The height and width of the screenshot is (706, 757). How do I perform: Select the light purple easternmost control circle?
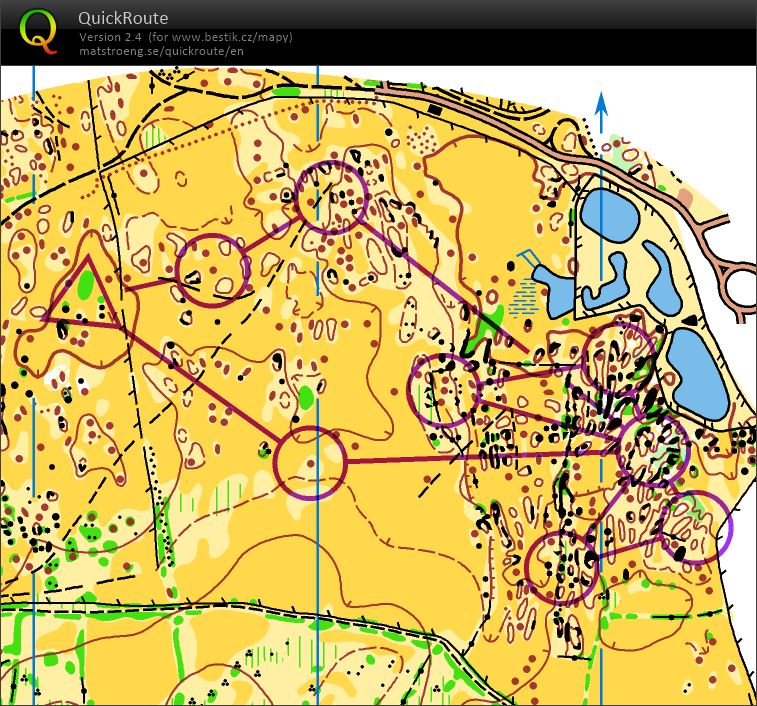(x=696, y=527)
